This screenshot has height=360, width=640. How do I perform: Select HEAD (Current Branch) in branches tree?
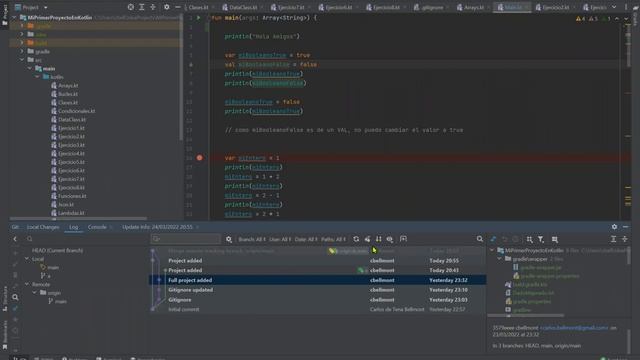[57, 250]
